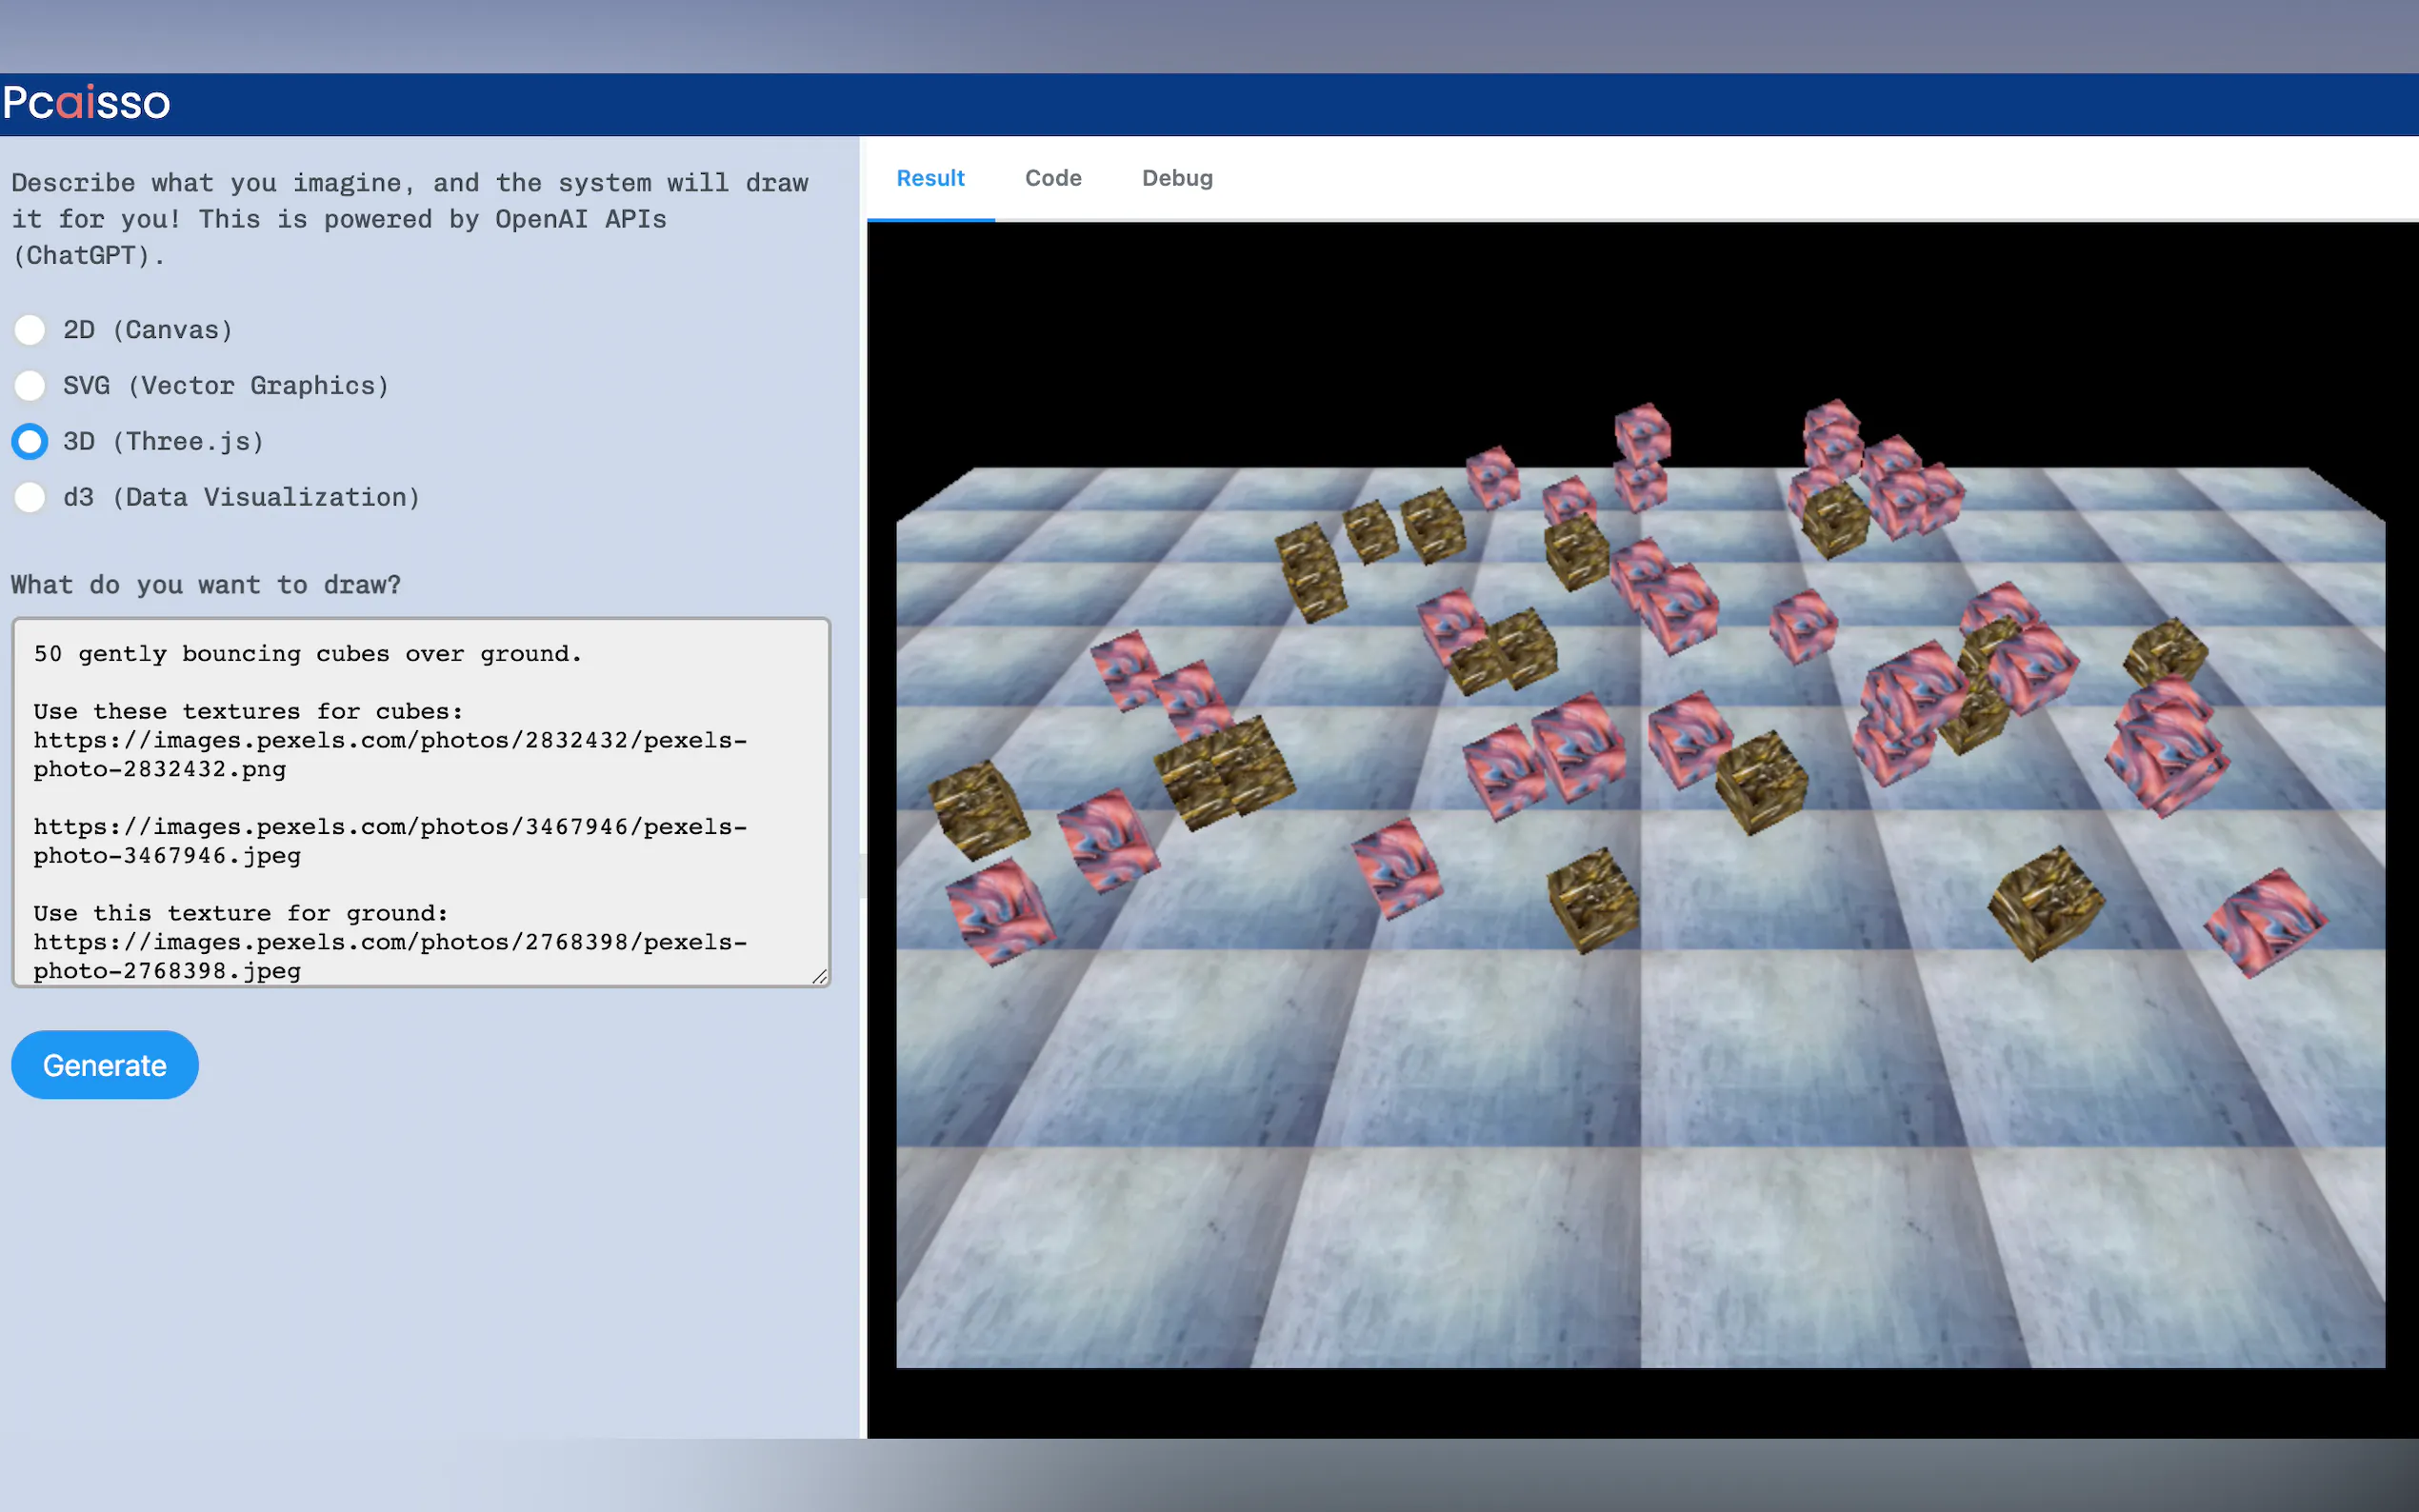
Task: Open the Code tab
Action: 1053,179
